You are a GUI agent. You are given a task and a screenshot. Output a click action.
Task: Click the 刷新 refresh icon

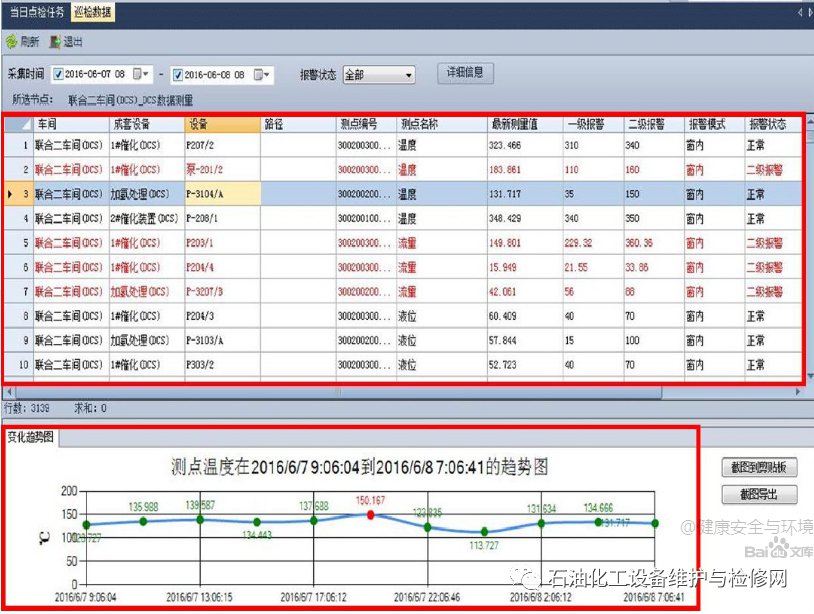(11, 42)
